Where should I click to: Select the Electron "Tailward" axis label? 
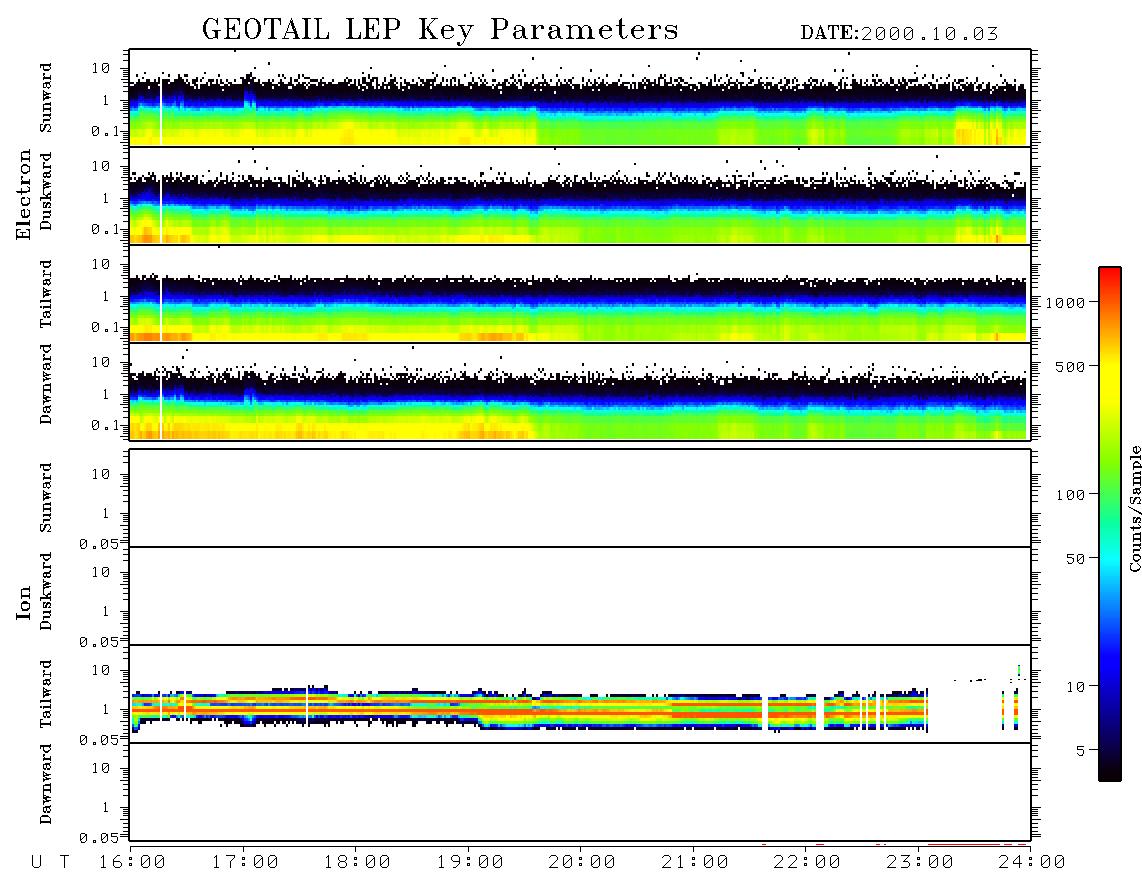(46, 294)
